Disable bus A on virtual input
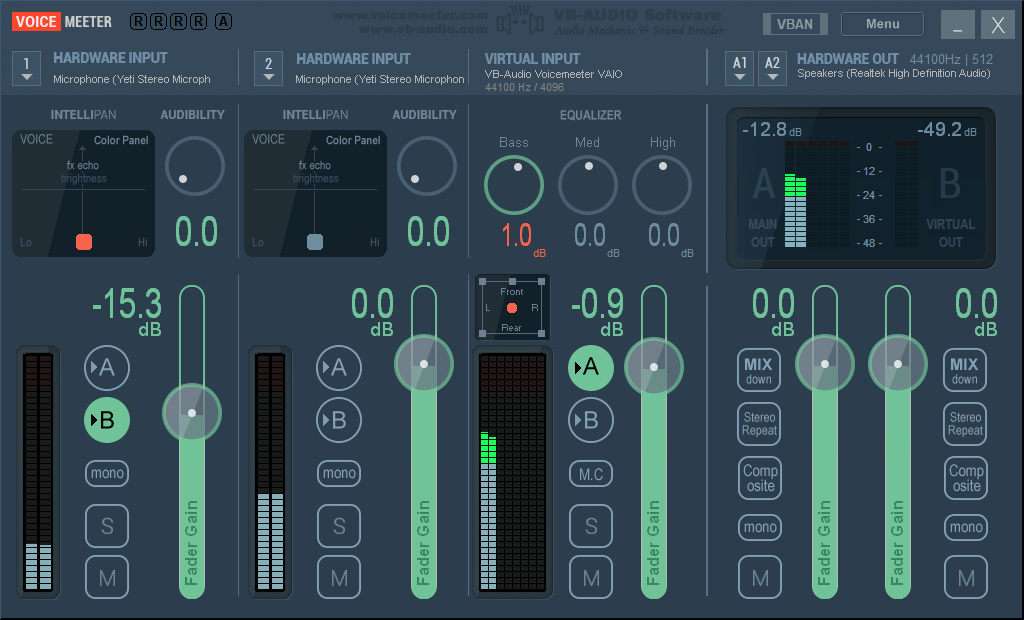Screen dimensions: 1024x620 tap(591, 368)
